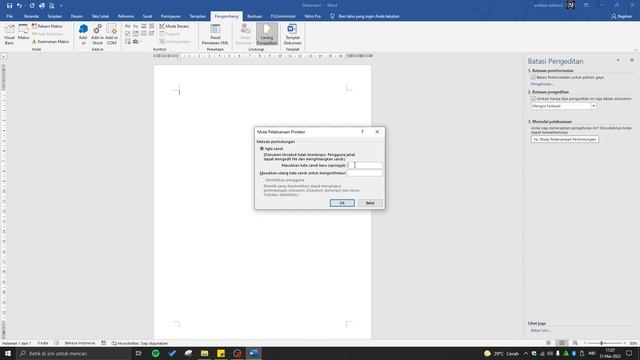Open Sticky Notes yellow taskbar icon
This screenshot has width=640, height=360.
click(221, 353)
